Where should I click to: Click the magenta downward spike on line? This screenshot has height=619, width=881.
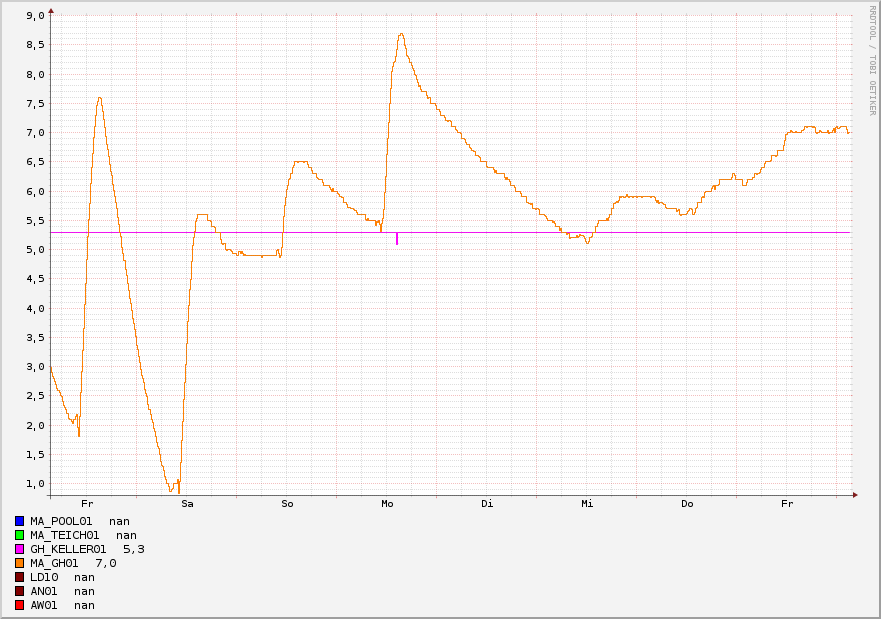pyautogui.click(x=397, y=239)
